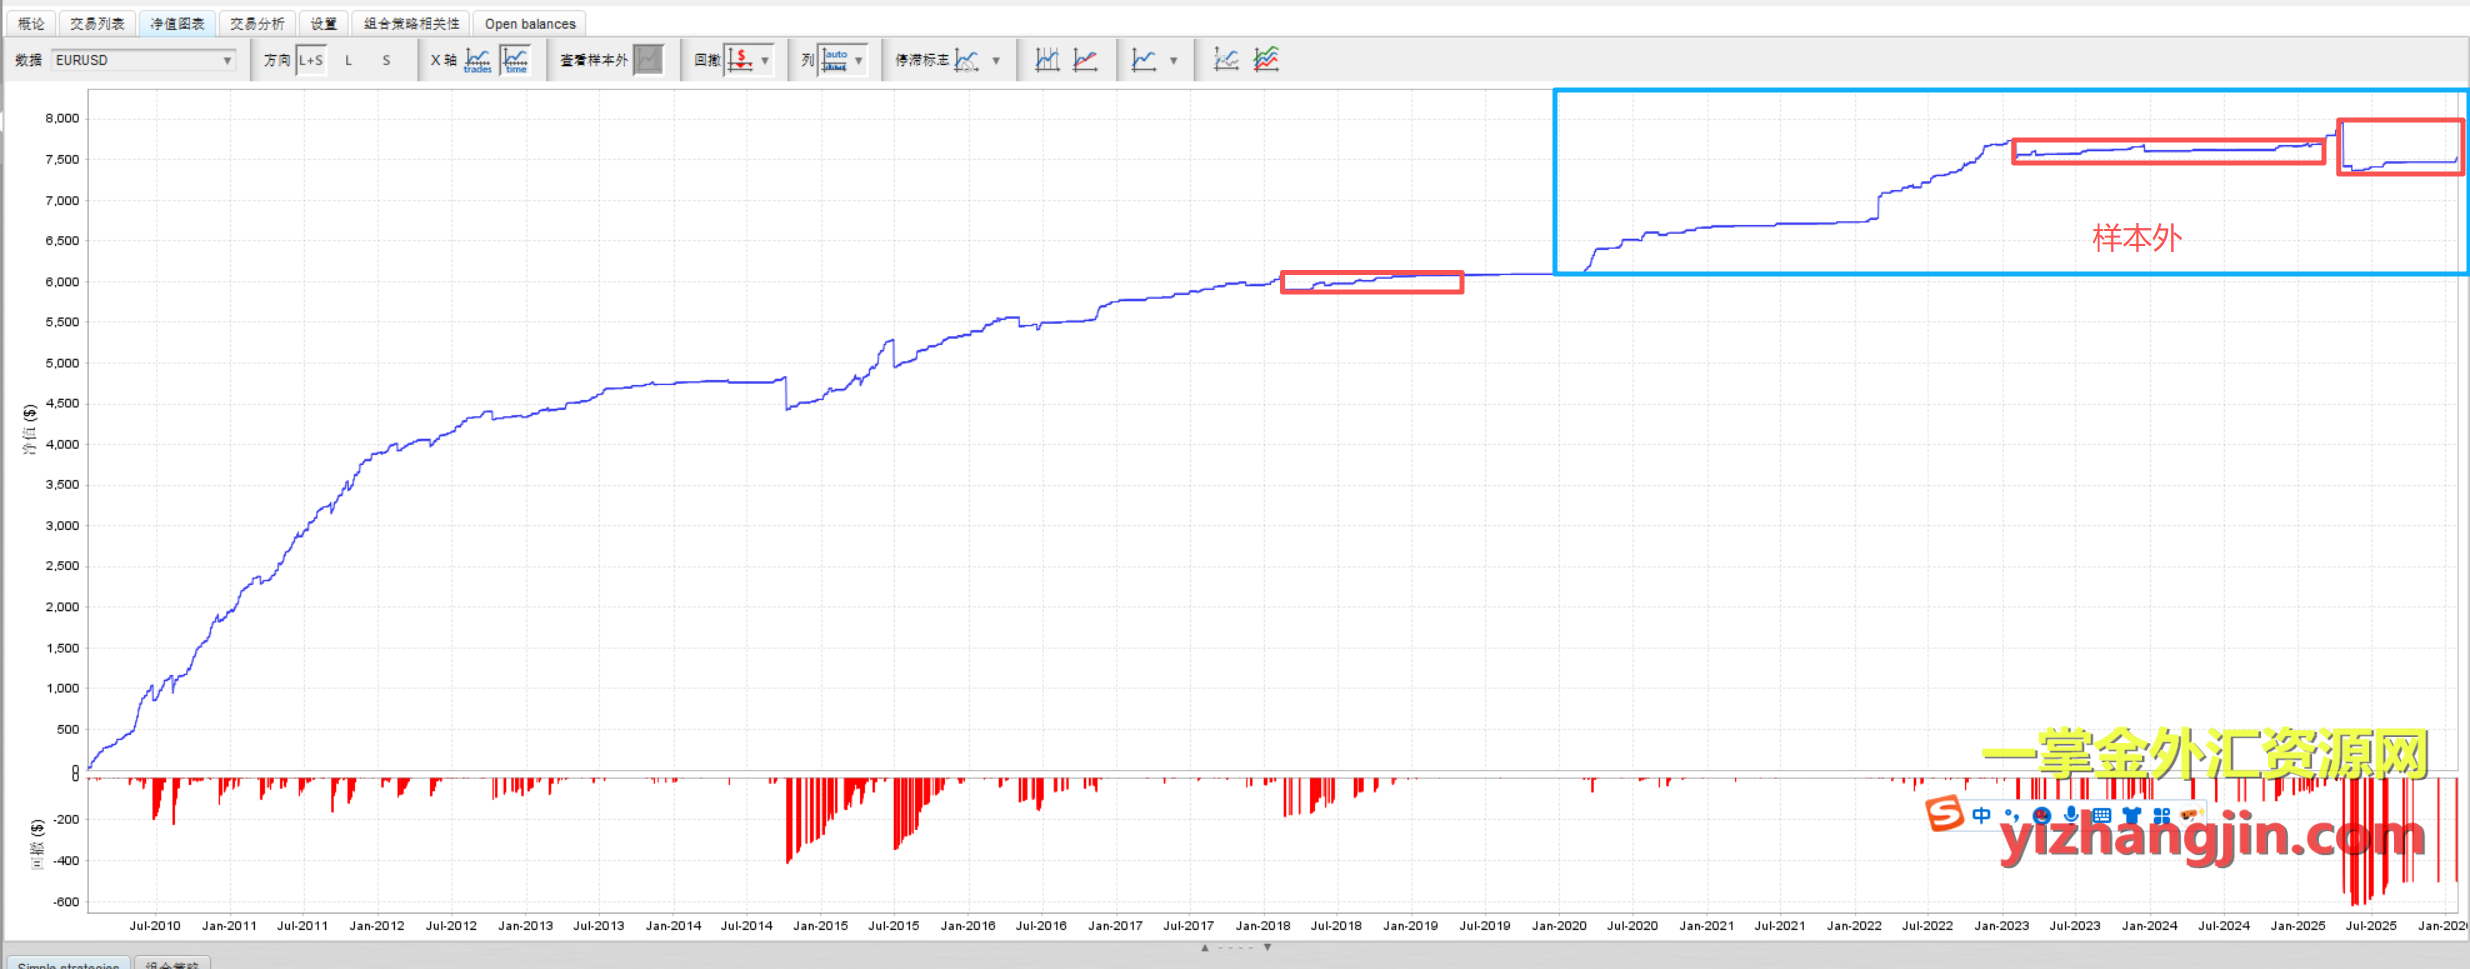Open the Open balances tab
This screenshot has height=969, width=2470.
(530, 23)
